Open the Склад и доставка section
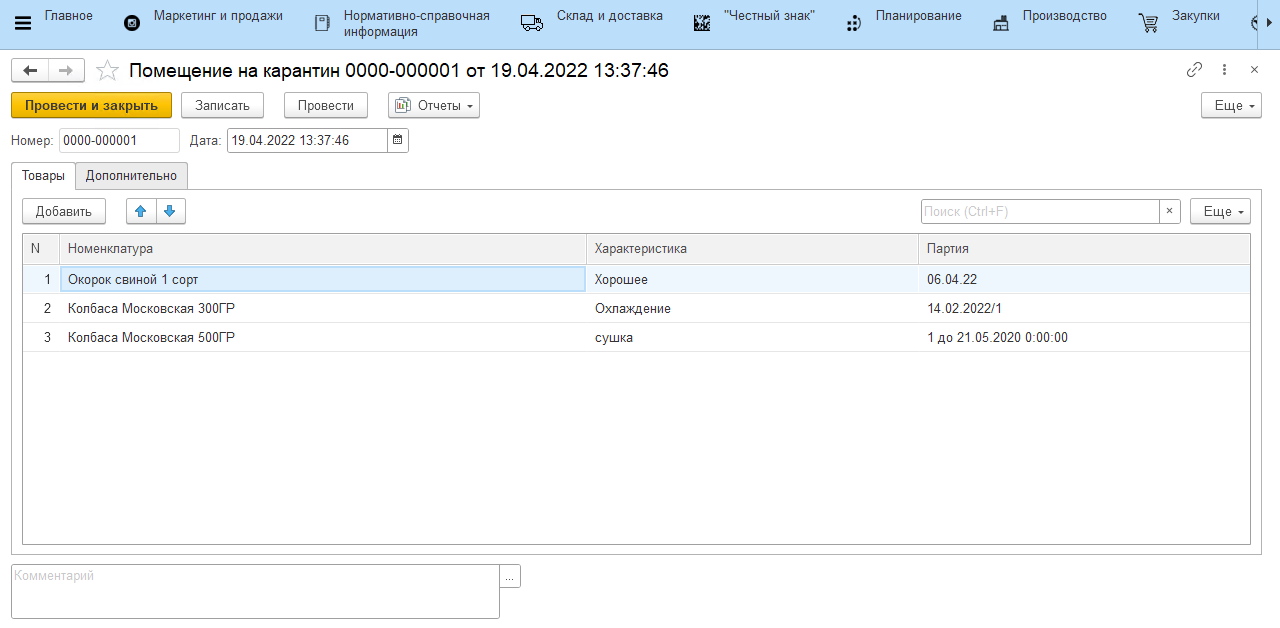Image resolution: width=1280 pixels, height=628 pixels. (x=608, y=17)
